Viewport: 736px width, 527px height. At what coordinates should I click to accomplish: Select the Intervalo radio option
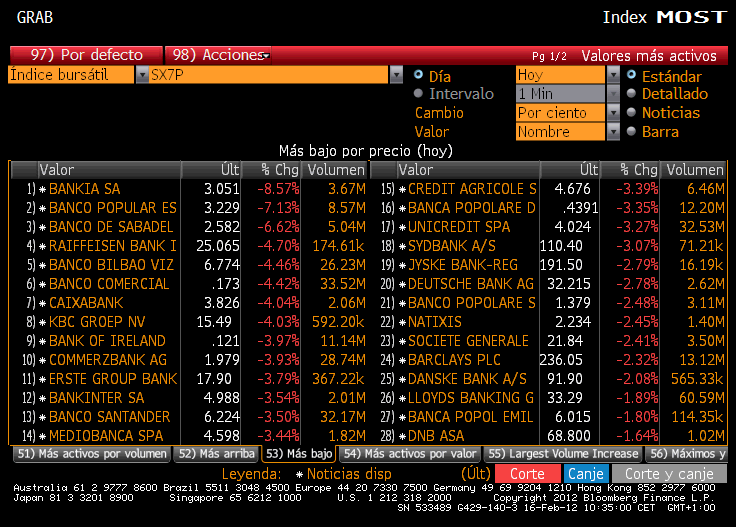tap(418, 93)
